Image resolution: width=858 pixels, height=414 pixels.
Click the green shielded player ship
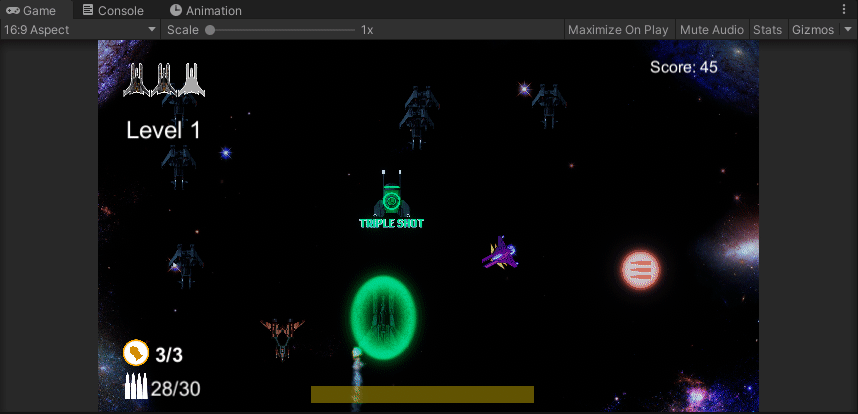click(x=384, y=317)
